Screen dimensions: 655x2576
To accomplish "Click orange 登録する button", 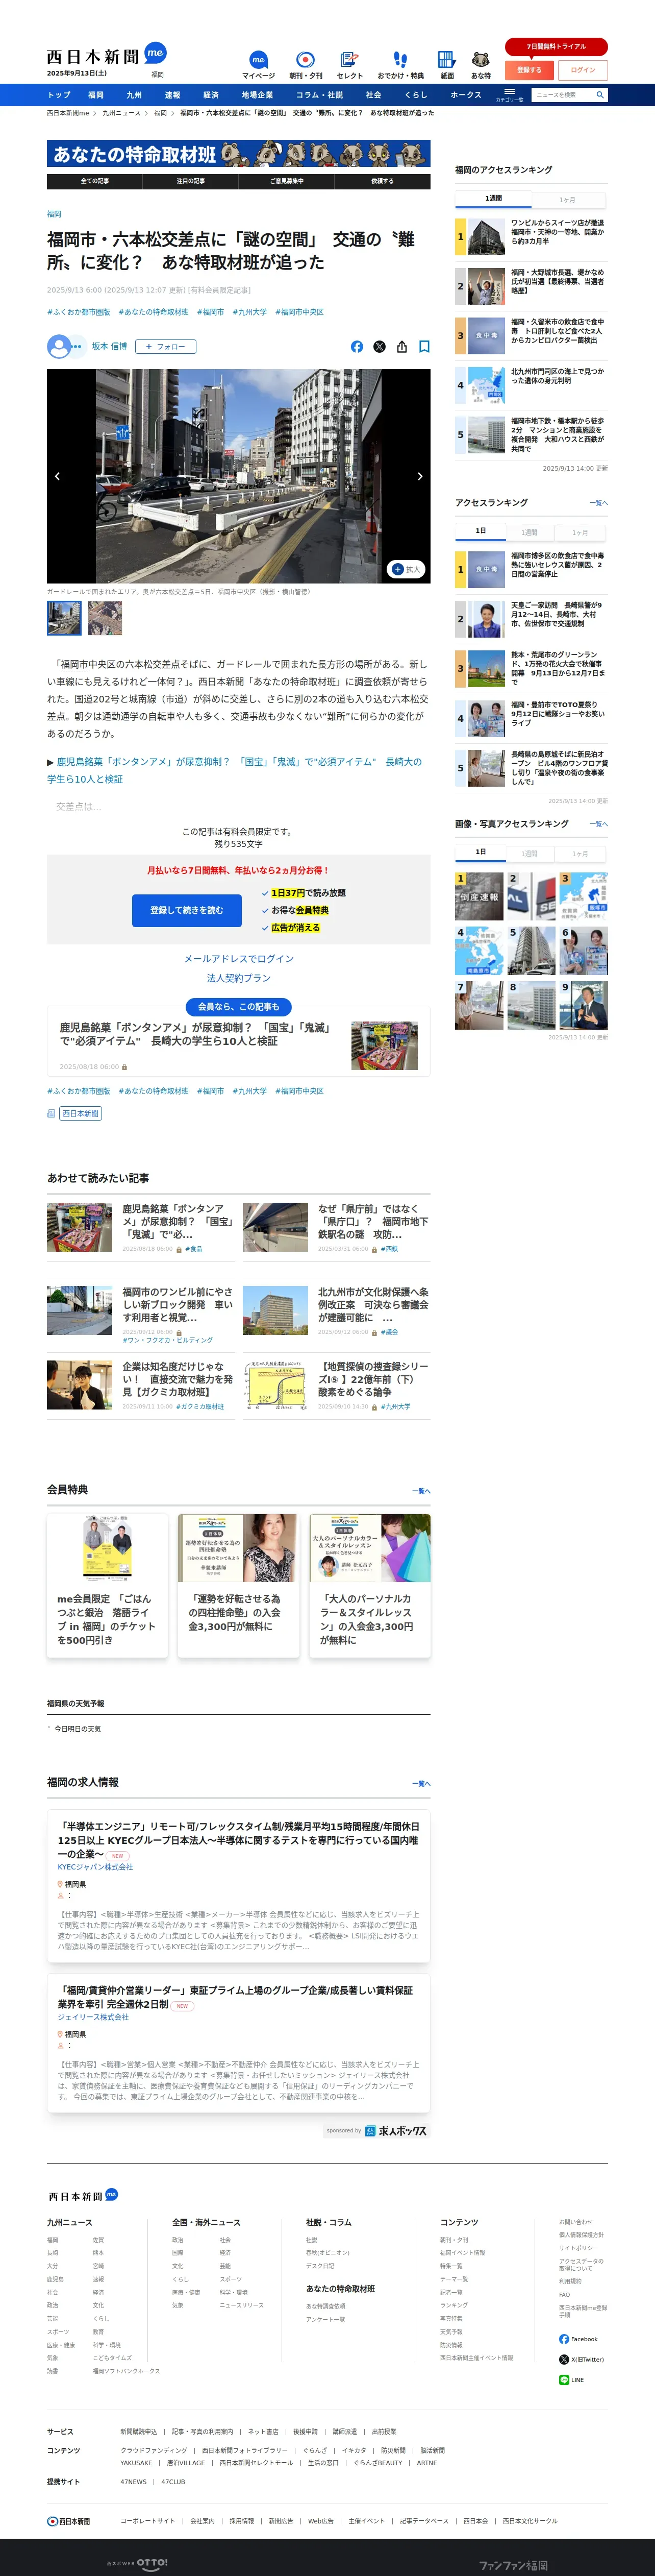I will tap(529, 70).
